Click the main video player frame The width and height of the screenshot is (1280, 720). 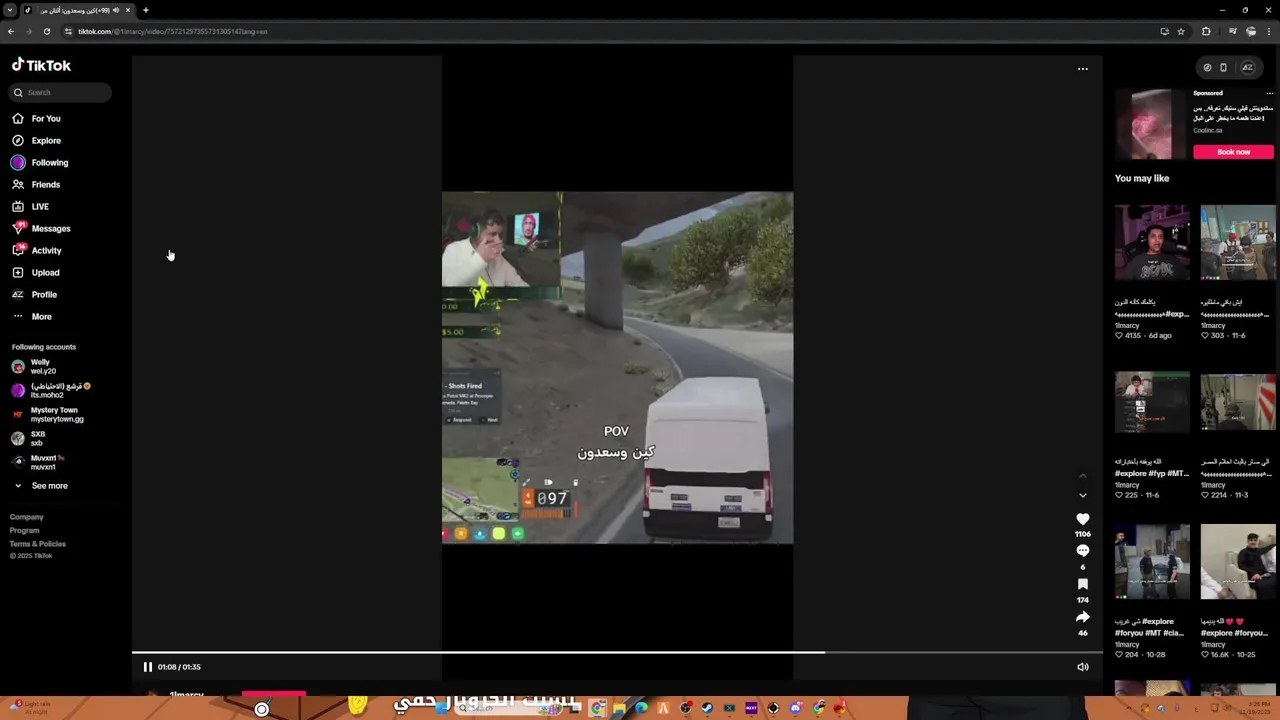coord(617,368)
